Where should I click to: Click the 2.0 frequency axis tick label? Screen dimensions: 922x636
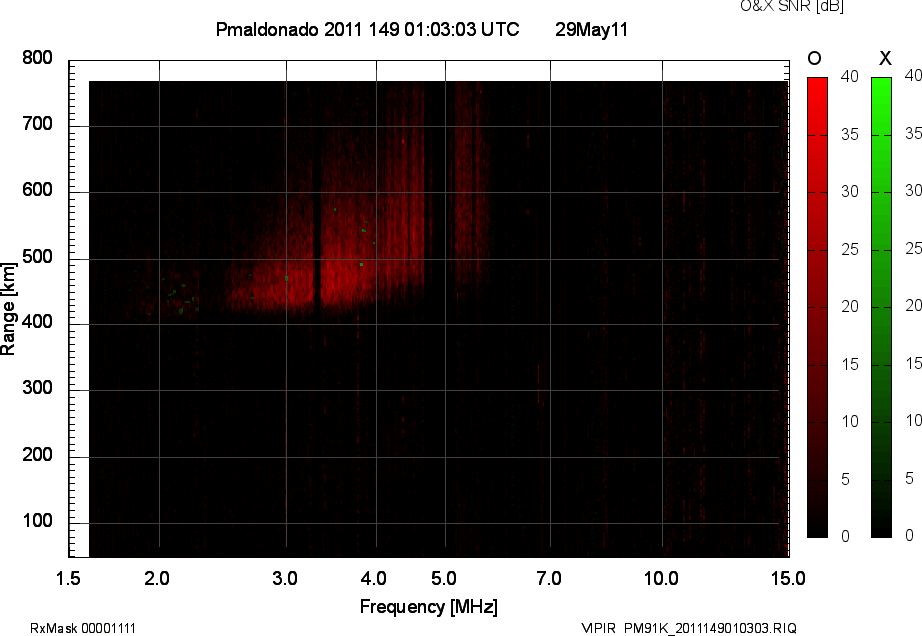[157, 578]
